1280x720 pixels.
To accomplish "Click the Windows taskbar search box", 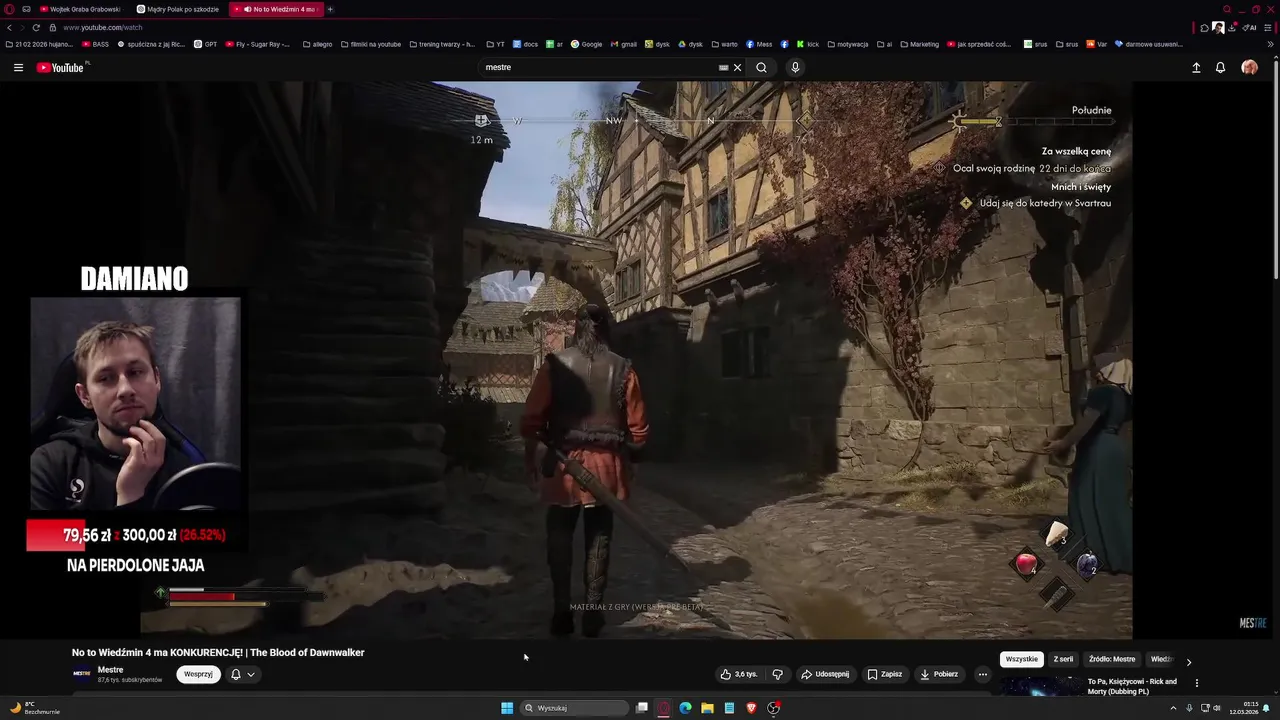I will (x=574, y=708).
